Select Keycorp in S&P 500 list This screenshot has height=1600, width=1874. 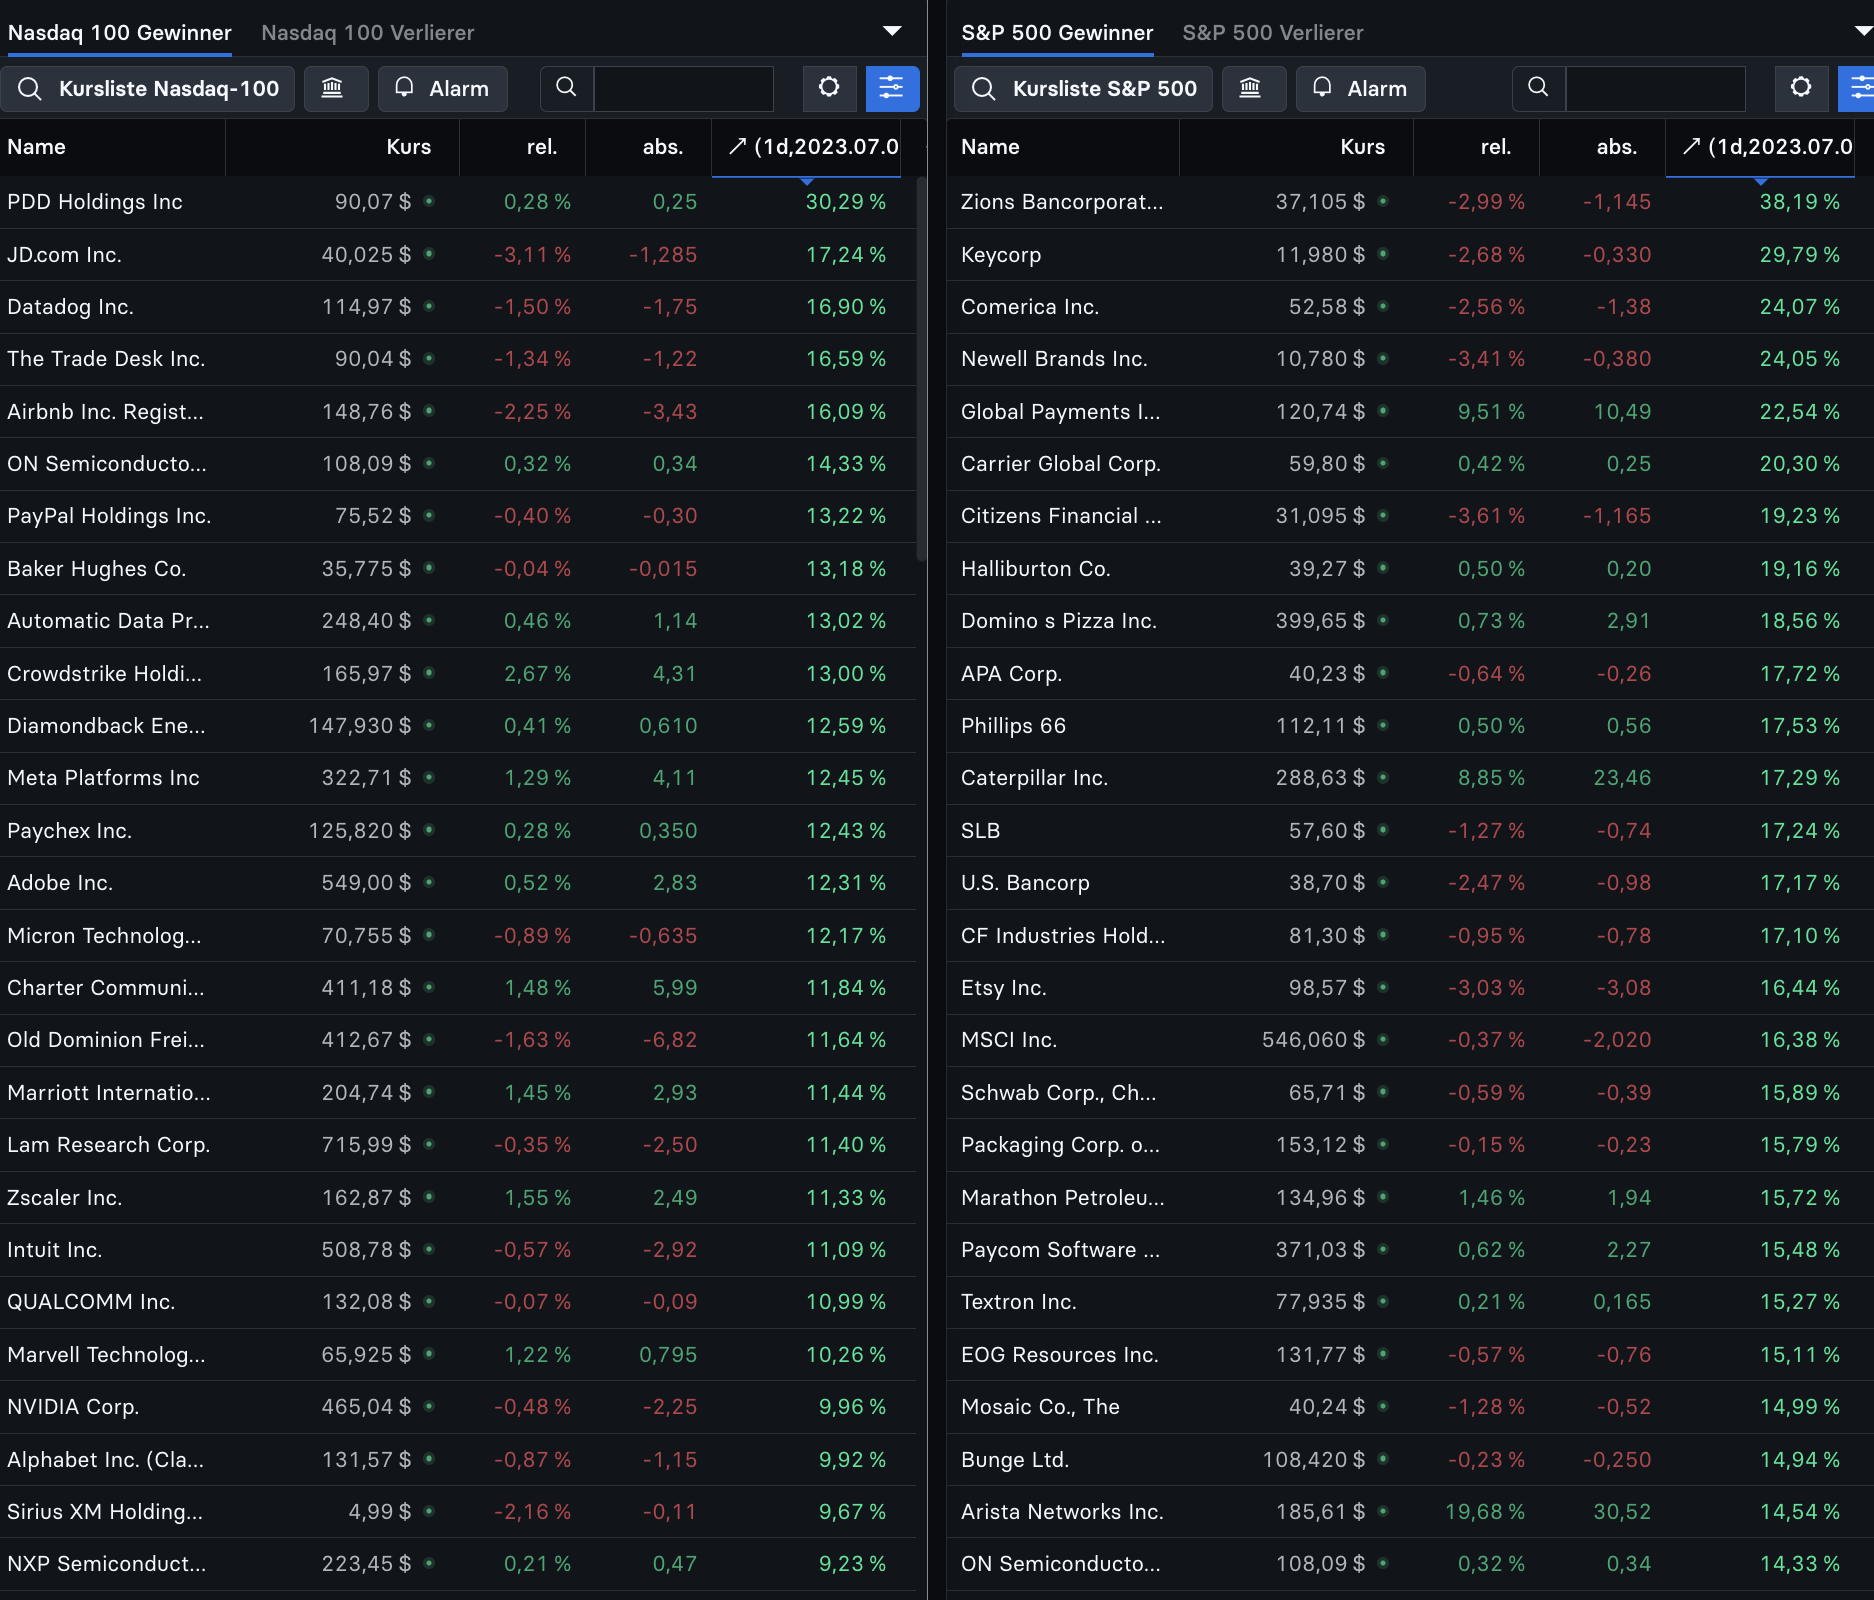tap(1410, 255)
